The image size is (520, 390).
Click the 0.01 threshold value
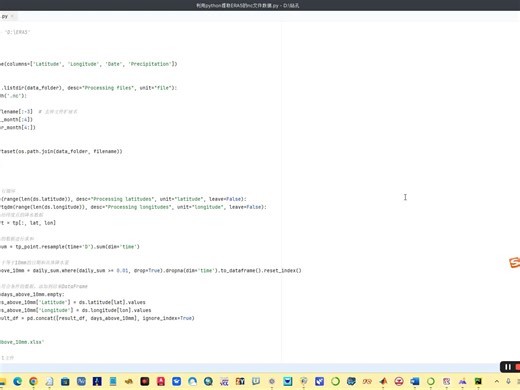[x=122, y=270]
